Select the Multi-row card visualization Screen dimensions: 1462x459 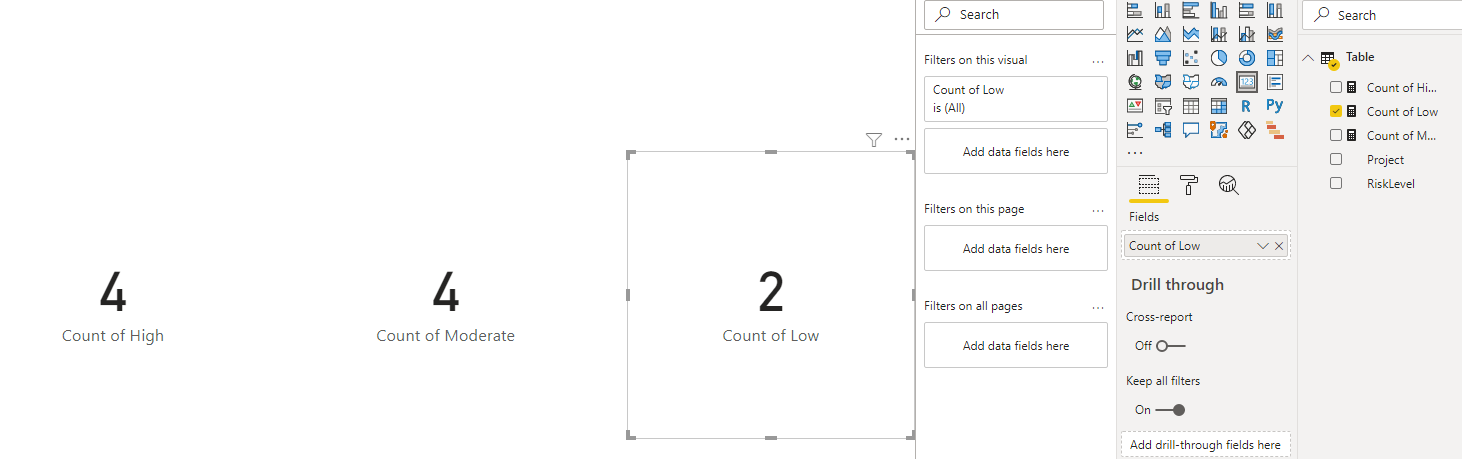(1275, 82)
